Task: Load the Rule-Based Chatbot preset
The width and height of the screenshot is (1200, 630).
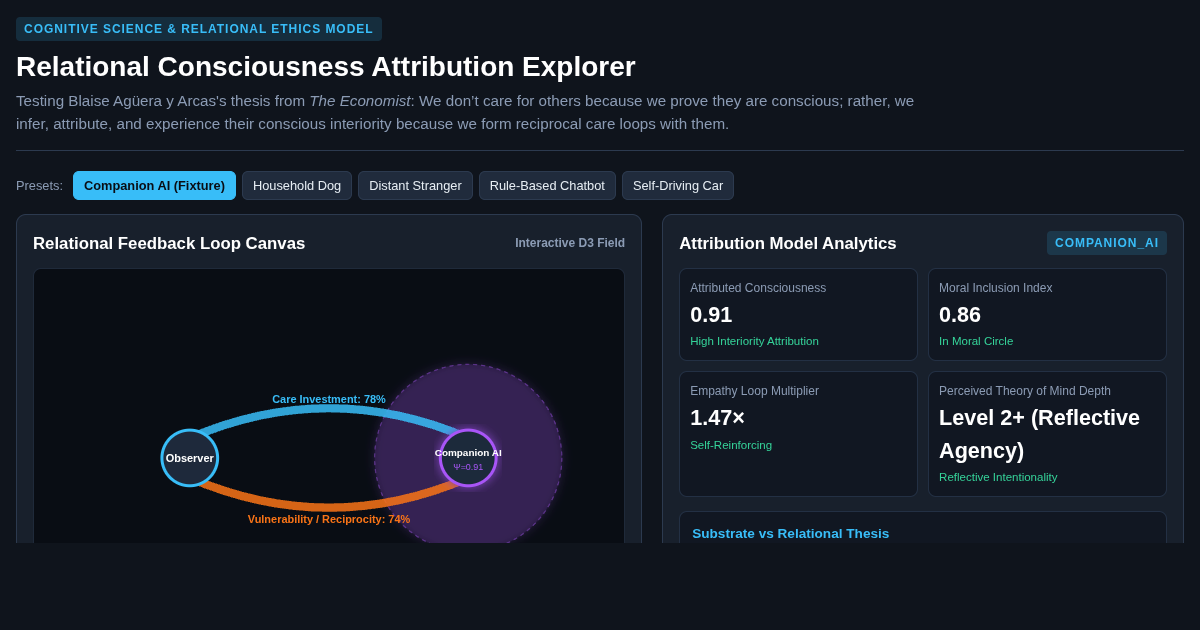Action: [547, 185]
